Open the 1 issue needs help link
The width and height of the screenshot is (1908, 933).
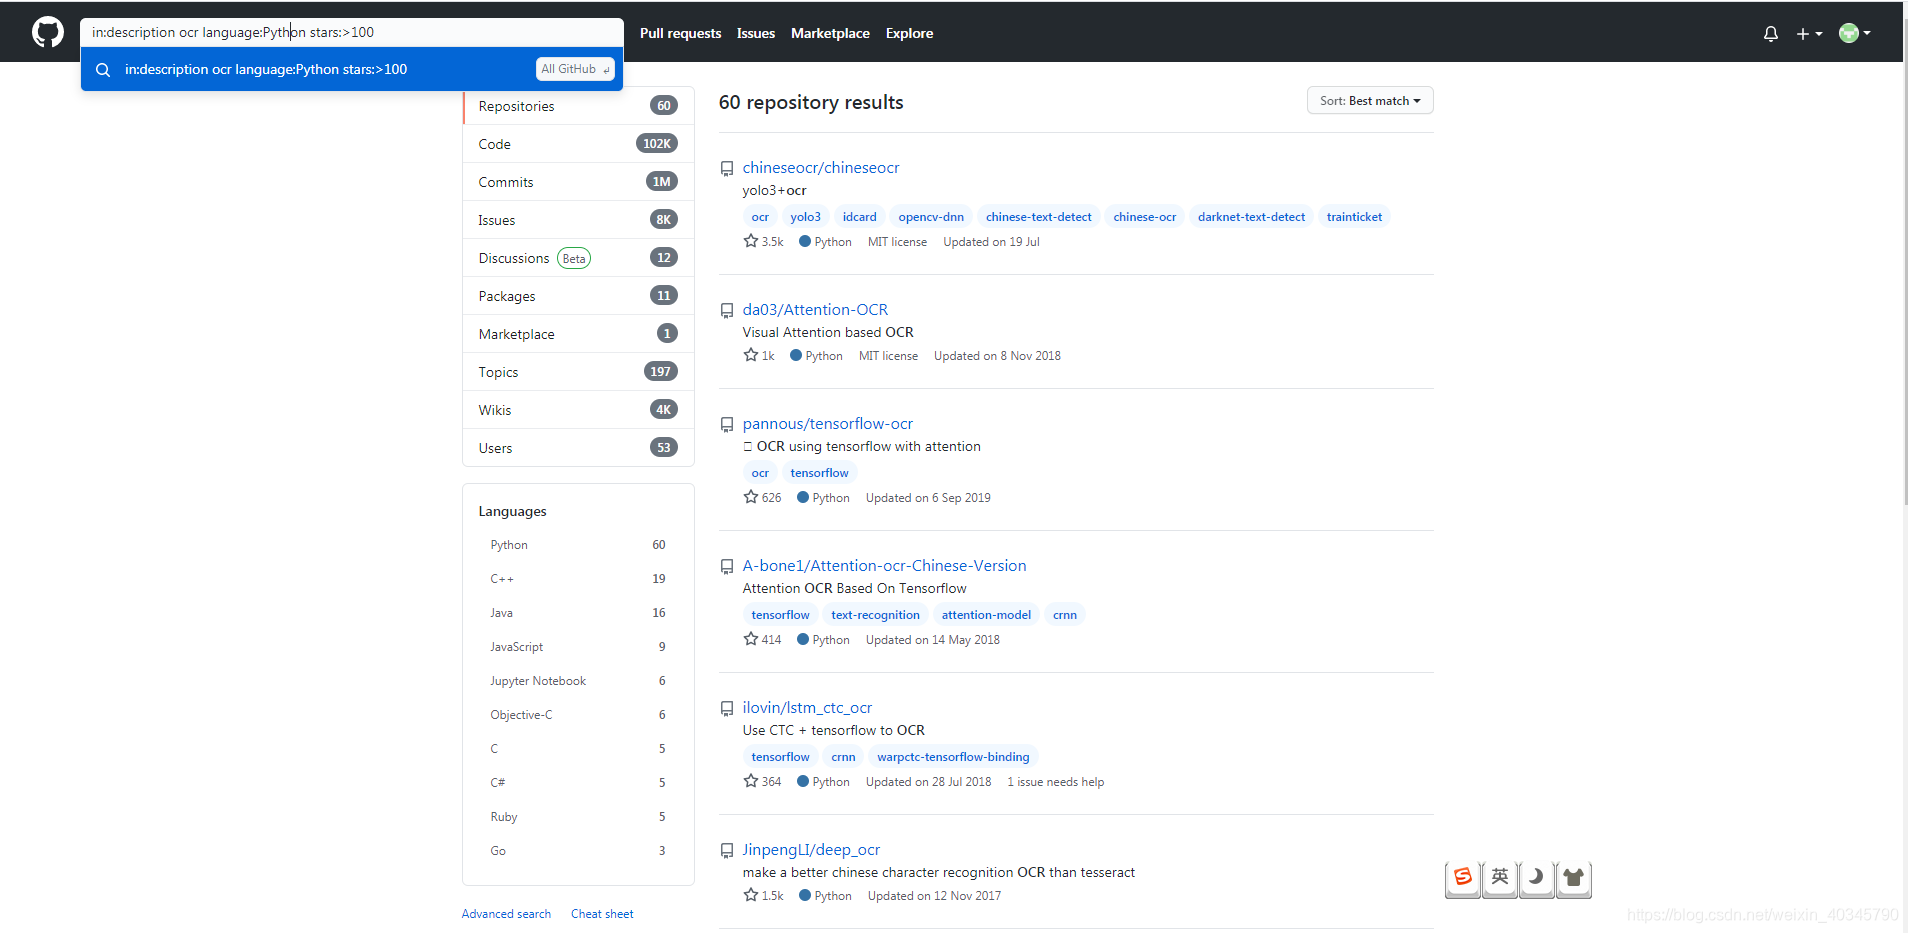1055,782
